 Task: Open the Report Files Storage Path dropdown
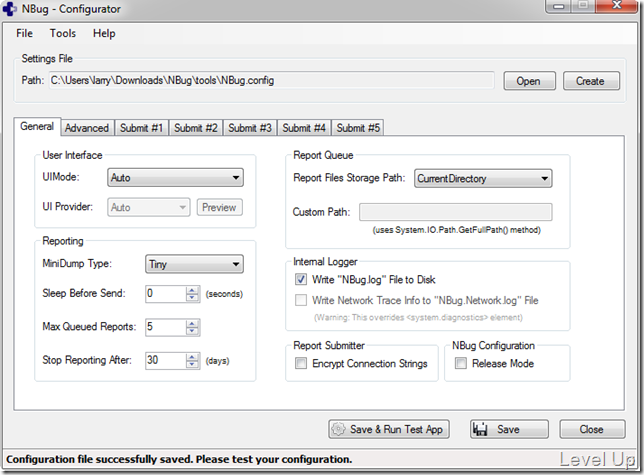483,179
